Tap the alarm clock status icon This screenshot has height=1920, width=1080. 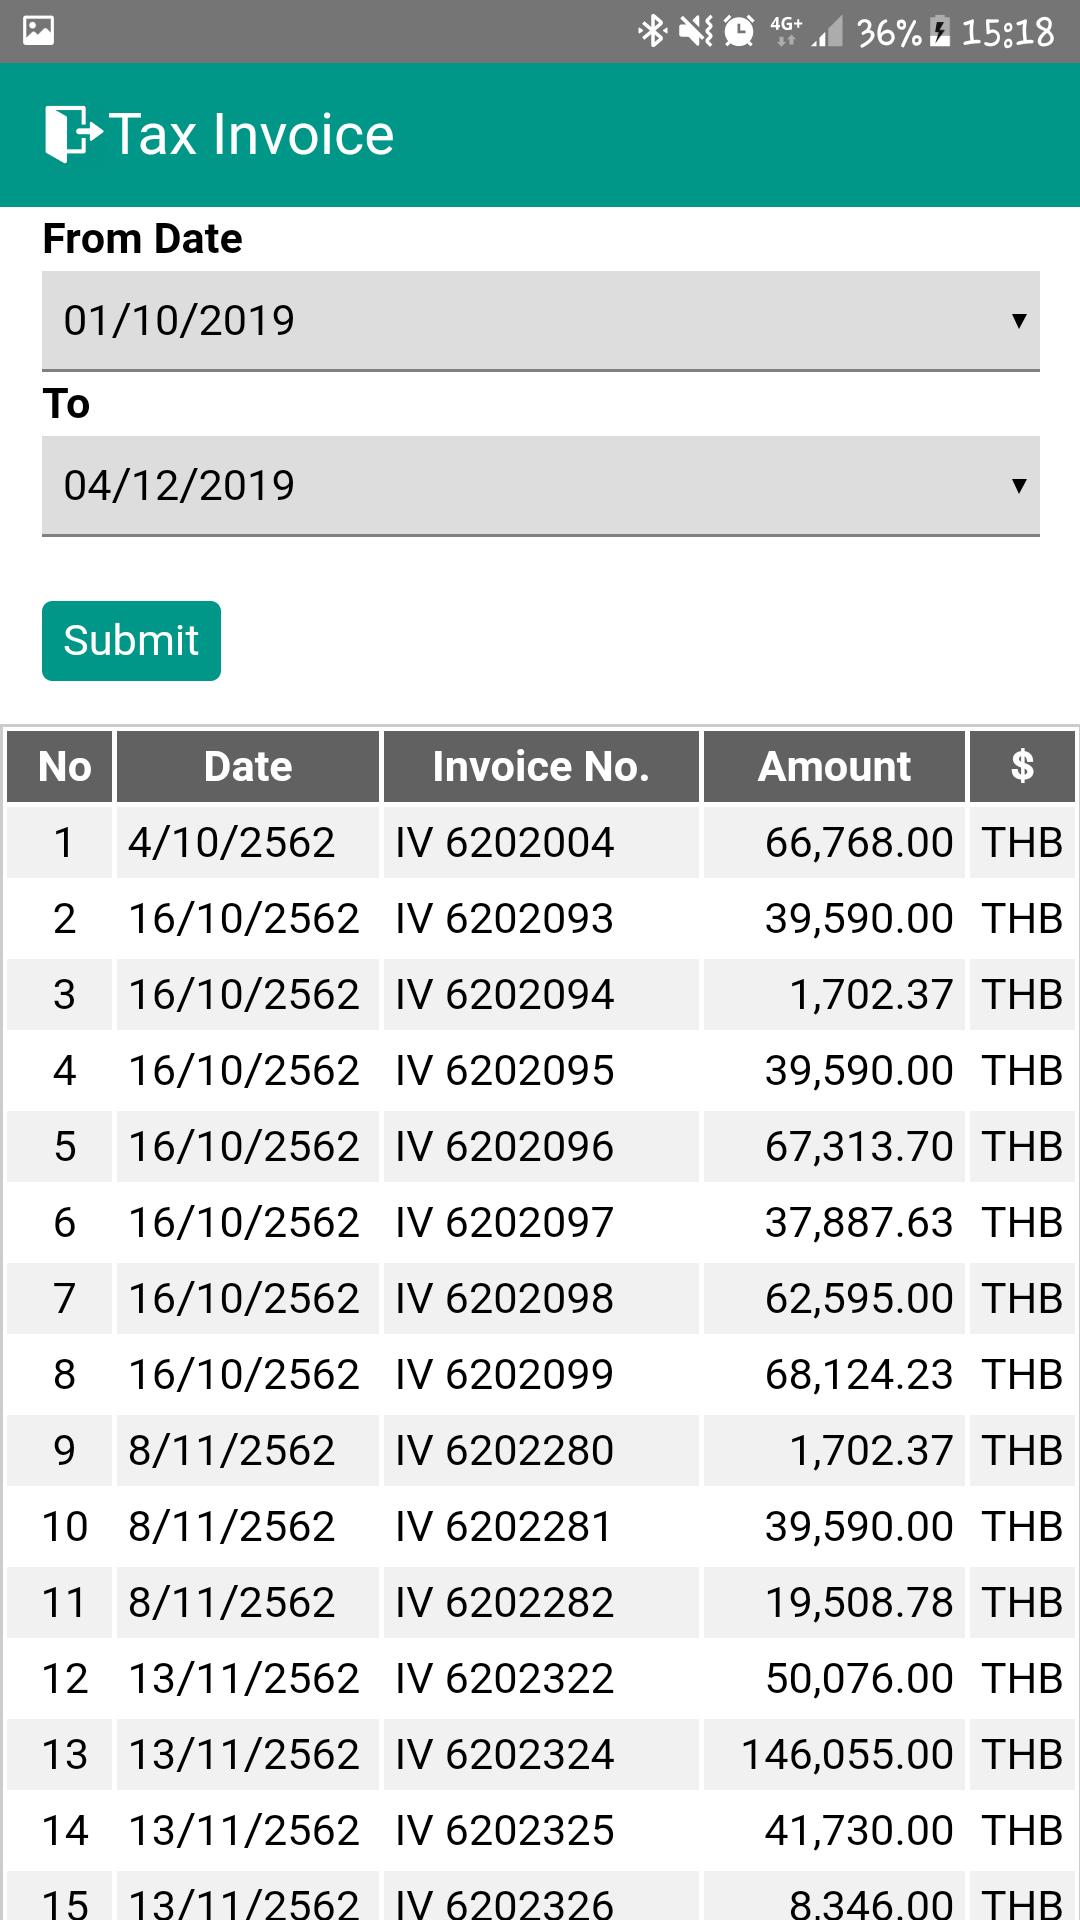(x=739, y=31)
